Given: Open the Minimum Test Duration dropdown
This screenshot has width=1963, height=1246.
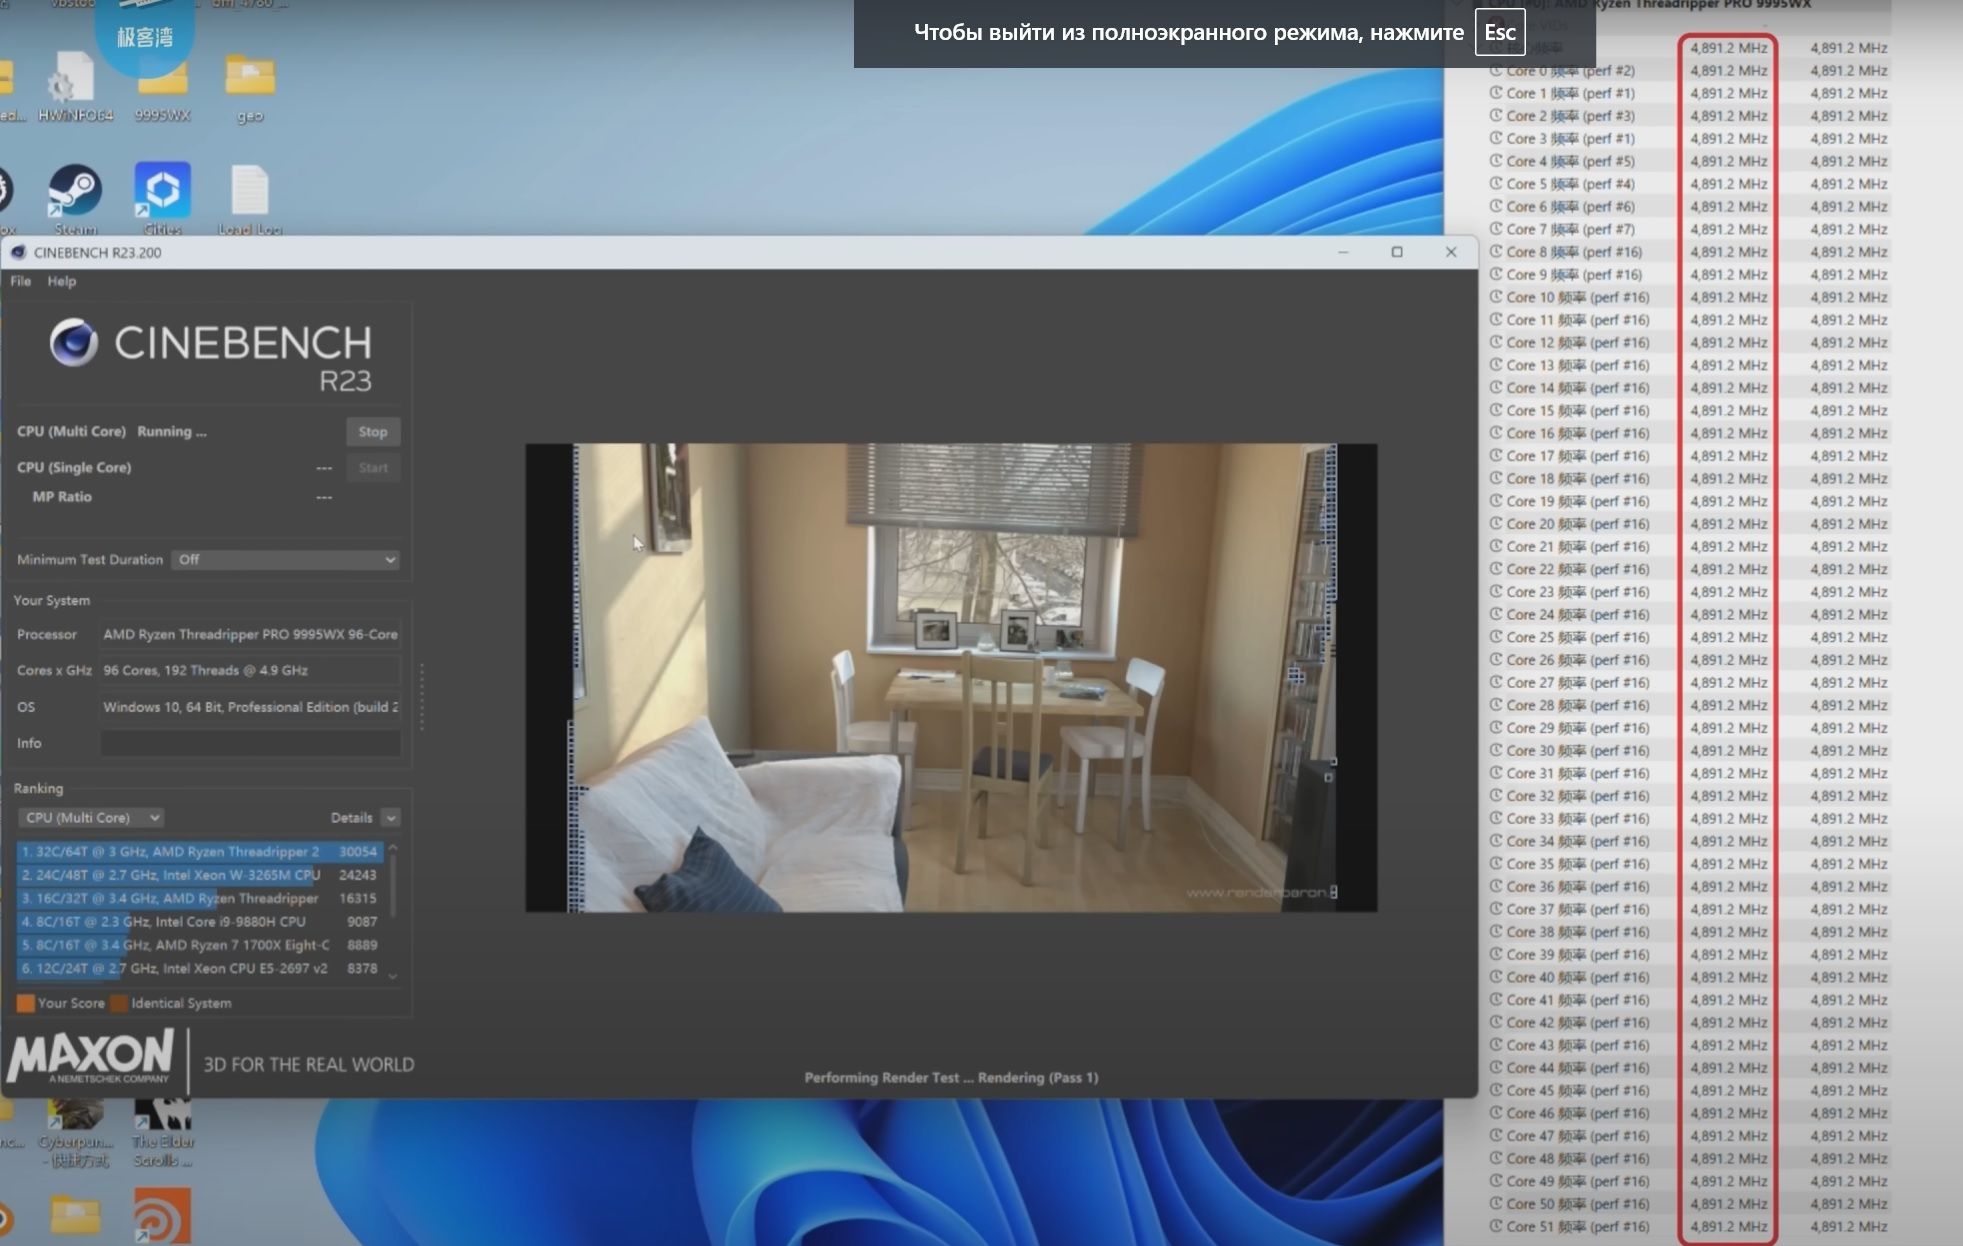Looking at the screenshot, I should pos(286,560).
